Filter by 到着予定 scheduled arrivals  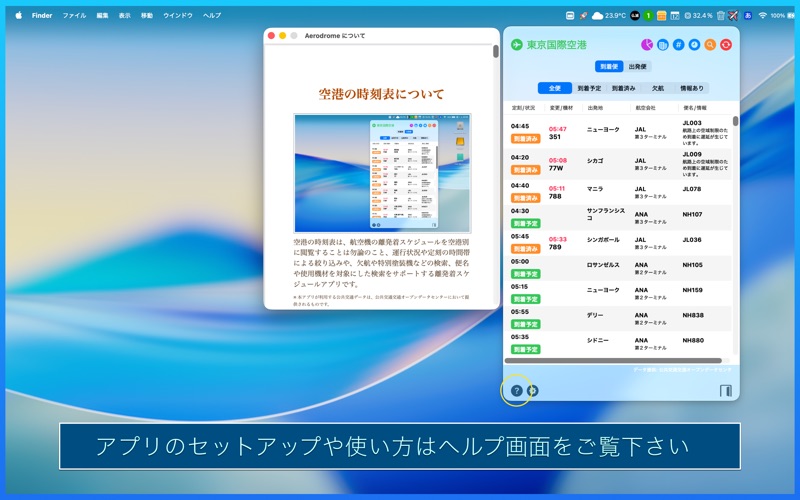point(589,88)
